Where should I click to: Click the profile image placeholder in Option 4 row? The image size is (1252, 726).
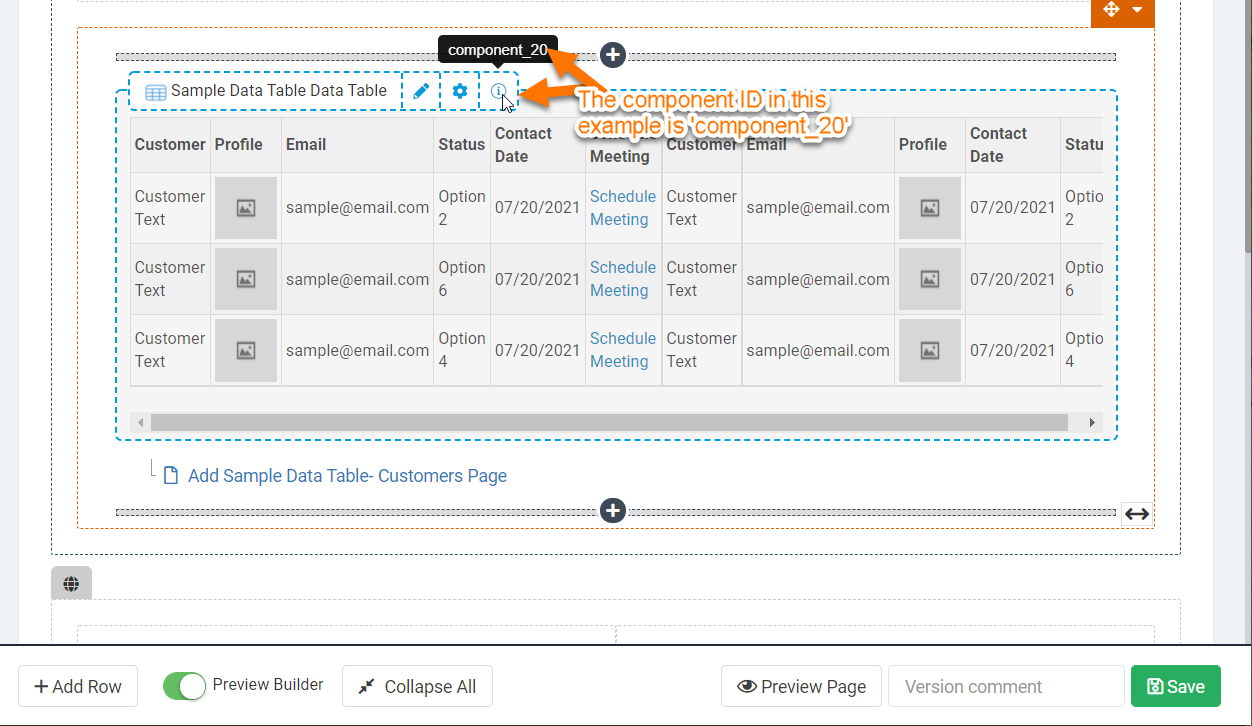point(246,350)
